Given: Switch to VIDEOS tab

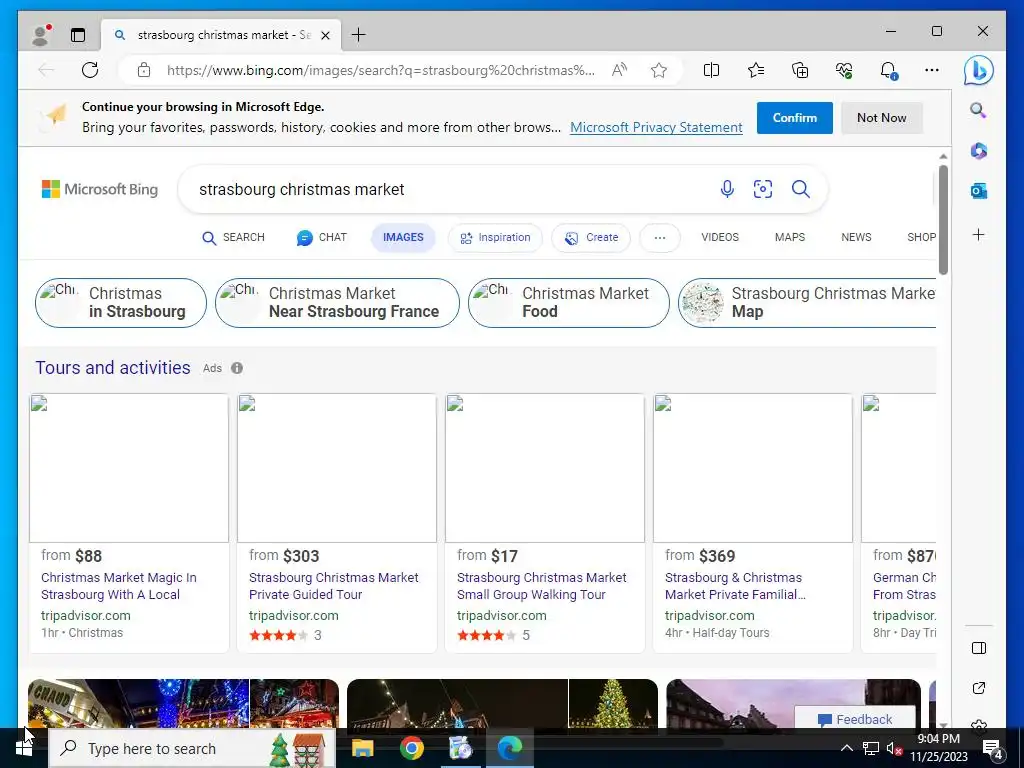Looking at the screenshot, I should point(720,238).
